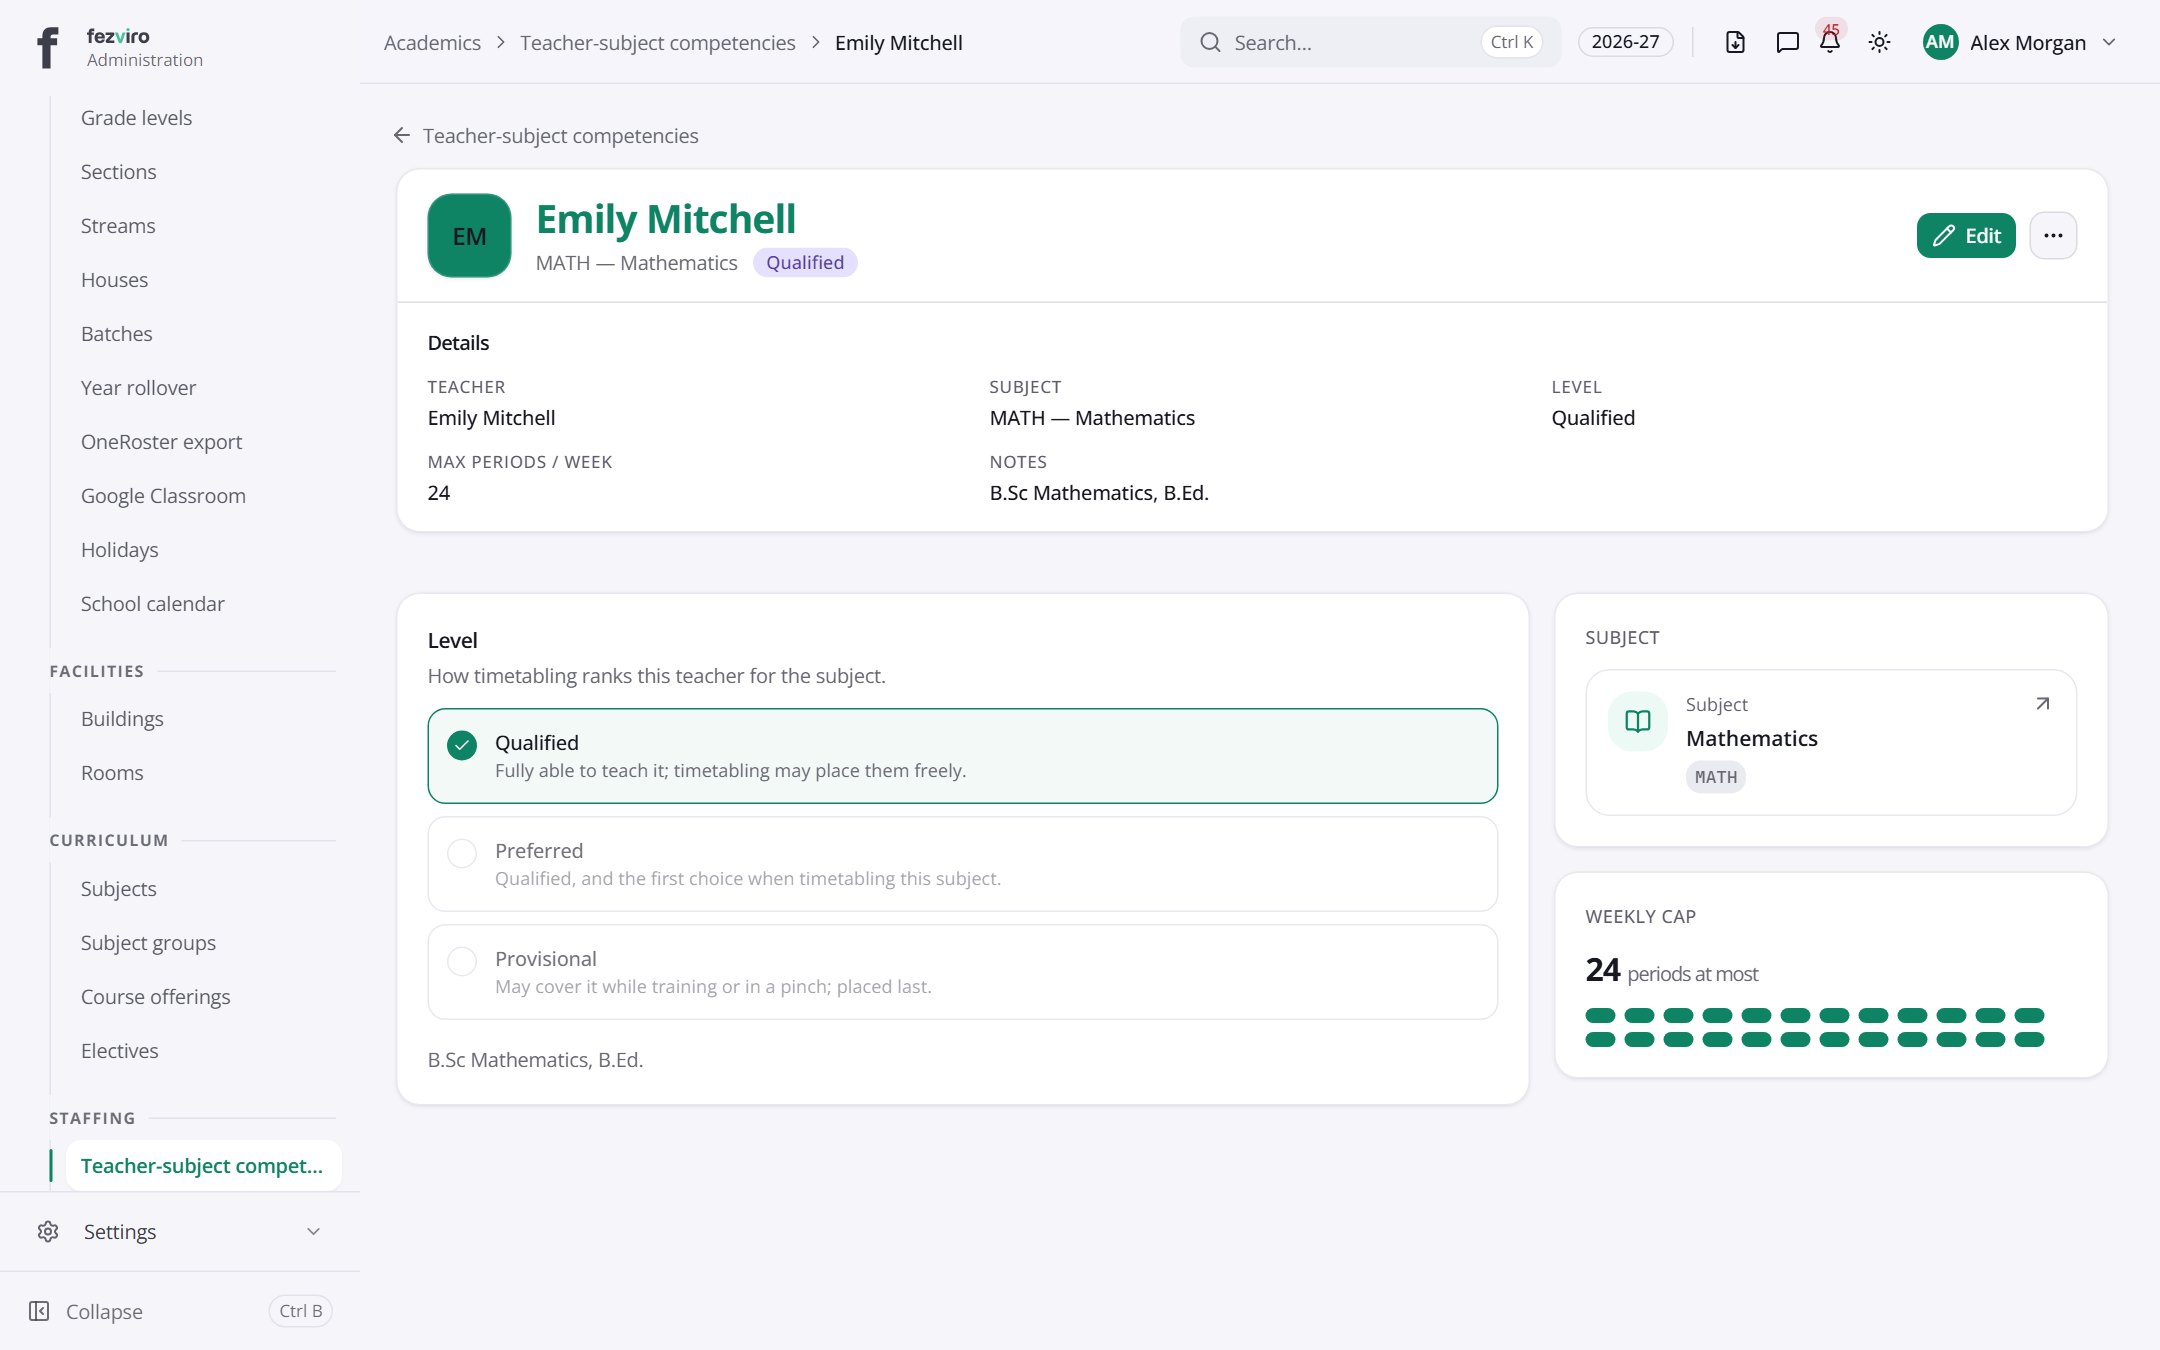Open Subjects under Curriculum
The image size is (2160, 1350).
tap(118, 889)
